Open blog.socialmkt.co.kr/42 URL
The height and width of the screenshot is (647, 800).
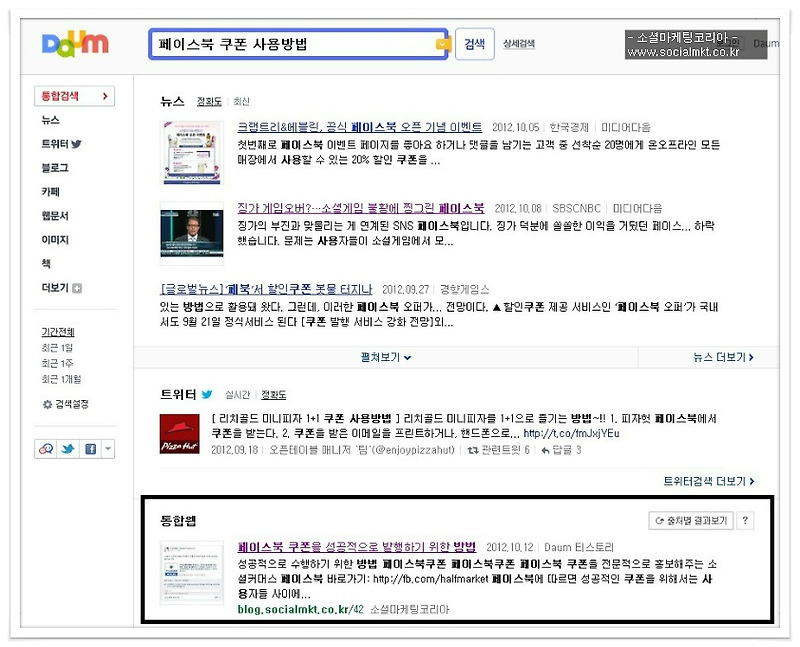tap(301, 609)
